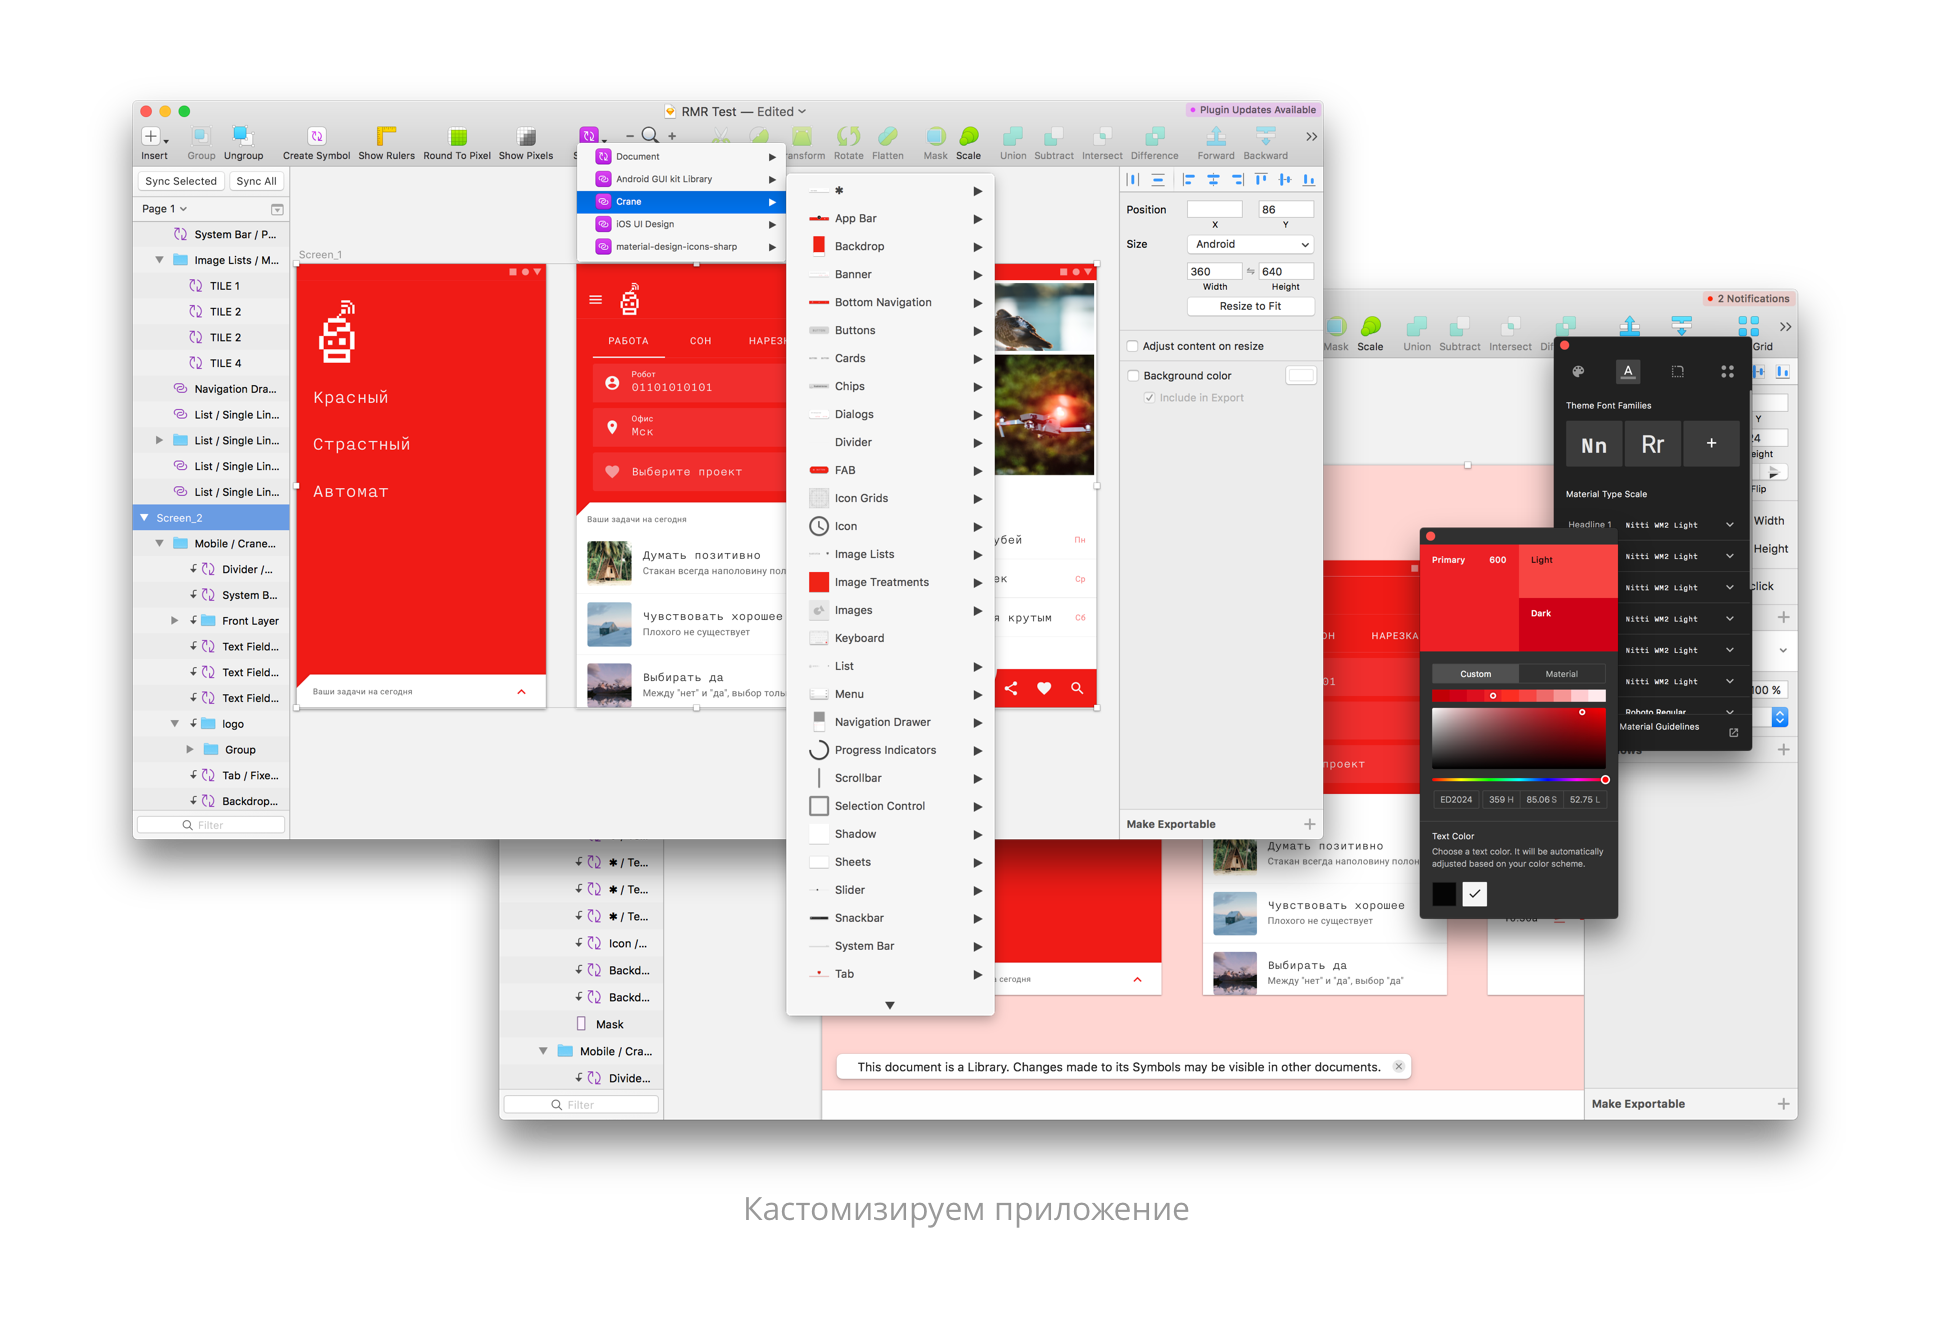This screenshot has height=1317, width=1960.
Task: Click the Dark primary color swatch
Action: point(1567,624)
